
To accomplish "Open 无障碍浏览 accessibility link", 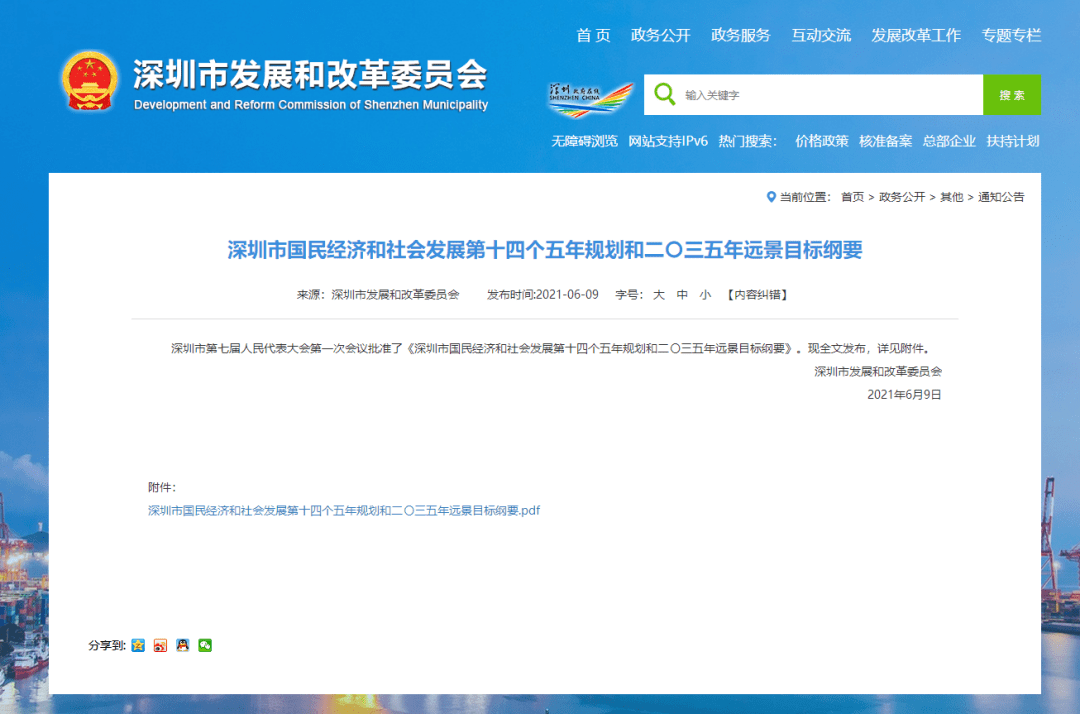I will 584,141.
